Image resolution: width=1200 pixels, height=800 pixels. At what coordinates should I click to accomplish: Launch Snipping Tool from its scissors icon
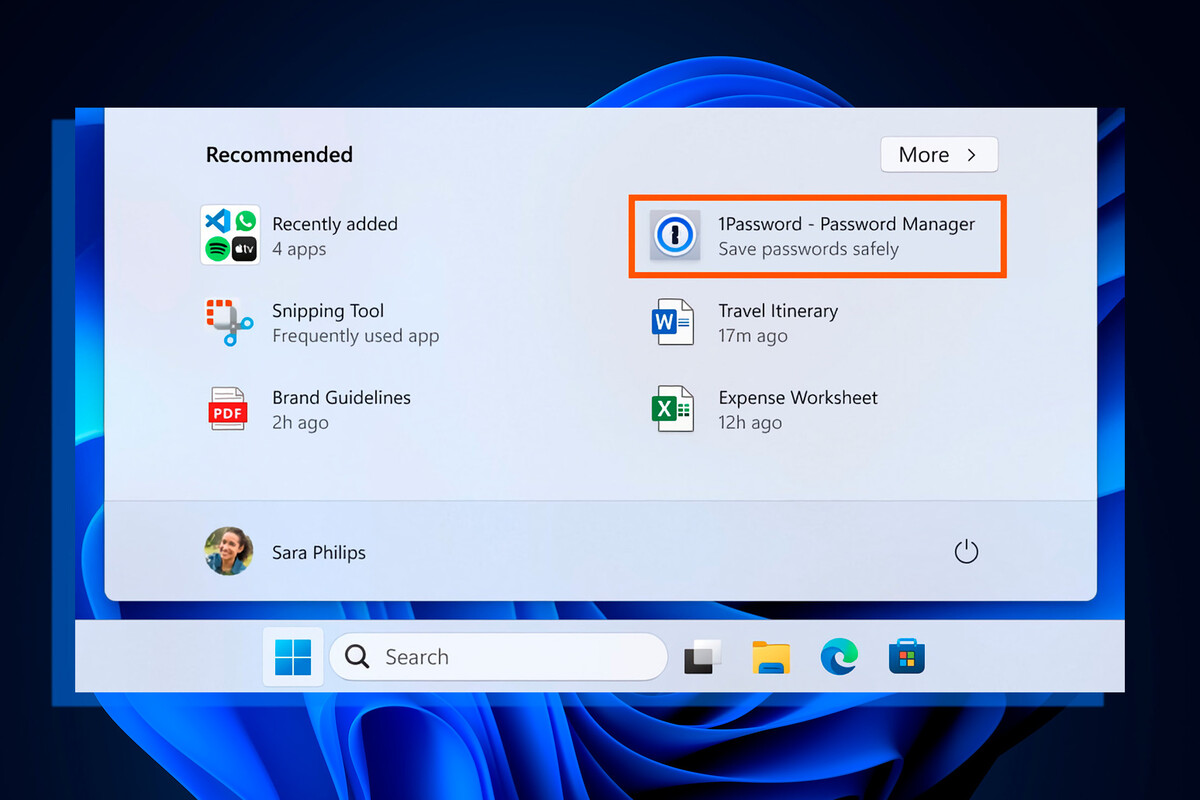pyautogui.click(x=229, y=322)
